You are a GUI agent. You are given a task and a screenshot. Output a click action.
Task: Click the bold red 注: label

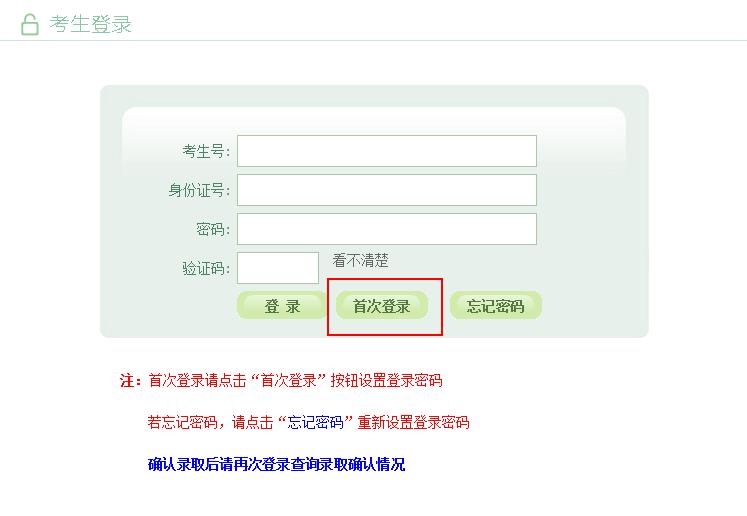coord(130,381)
